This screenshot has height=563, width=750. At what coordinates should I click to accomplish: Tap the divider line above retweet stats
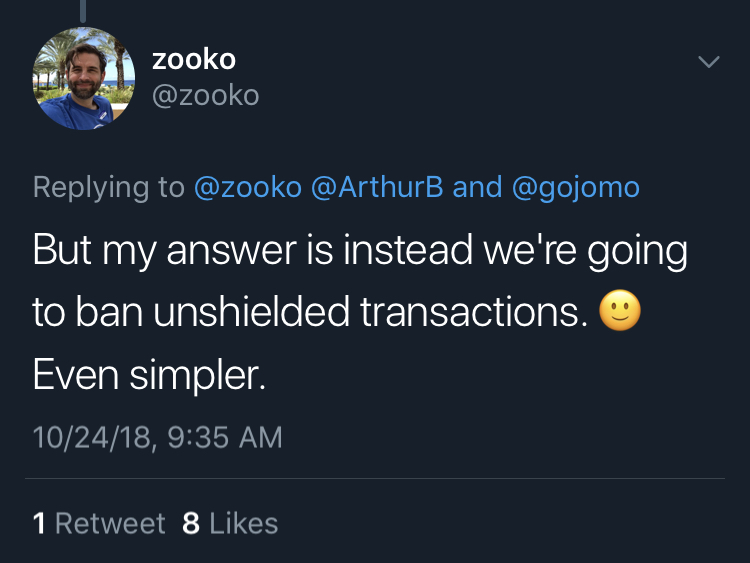pyautogui.click(x=375, y=478)
